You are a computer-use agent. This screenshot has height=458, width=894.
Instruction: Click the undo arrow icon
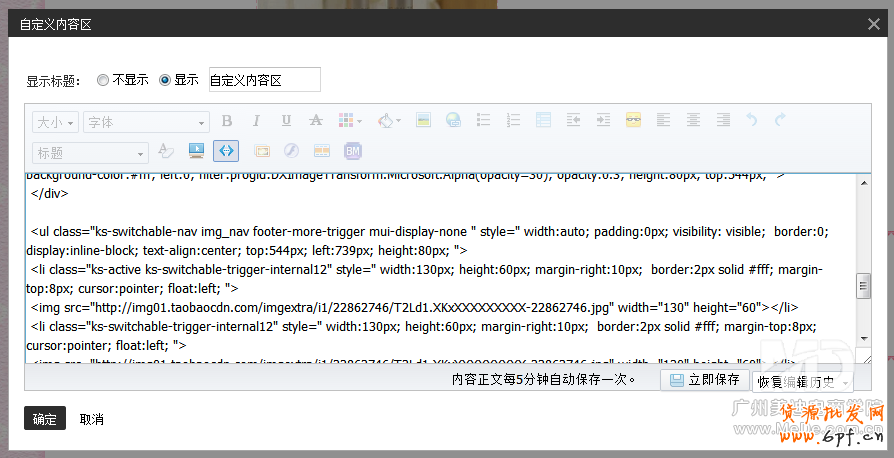coord(752,121)
